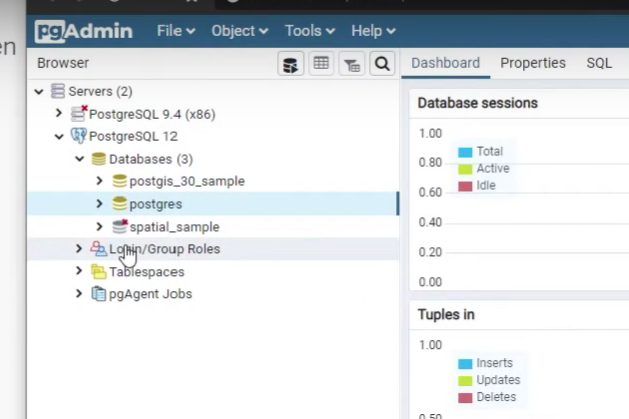This screenshot has width=629, height=419.
Task: Click the Tuples in chart title
Action: (446, 315)
